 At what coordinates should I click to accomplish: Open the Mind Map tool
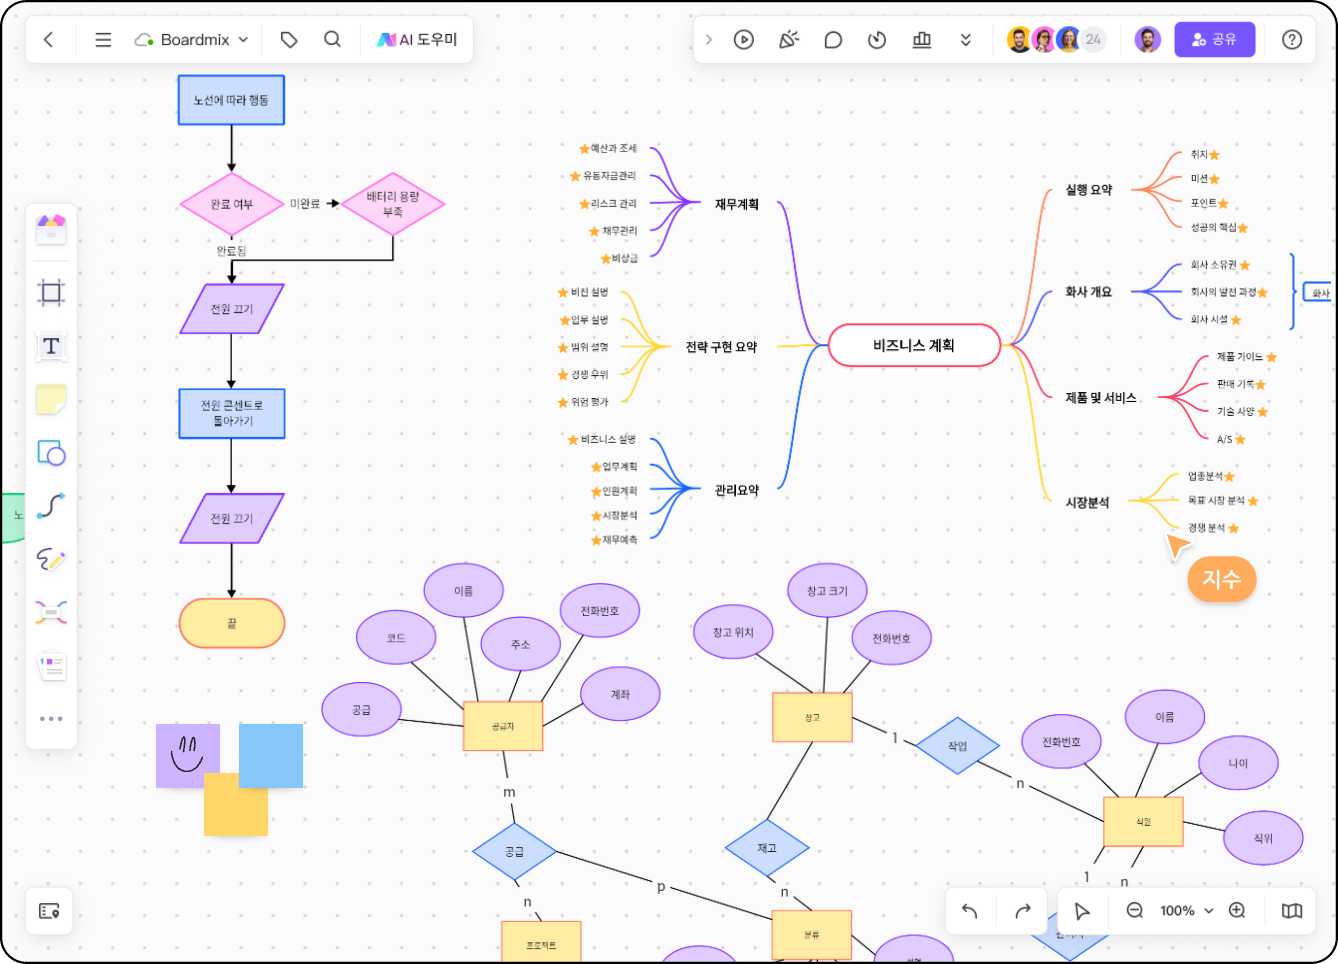(x=51, y=612)
